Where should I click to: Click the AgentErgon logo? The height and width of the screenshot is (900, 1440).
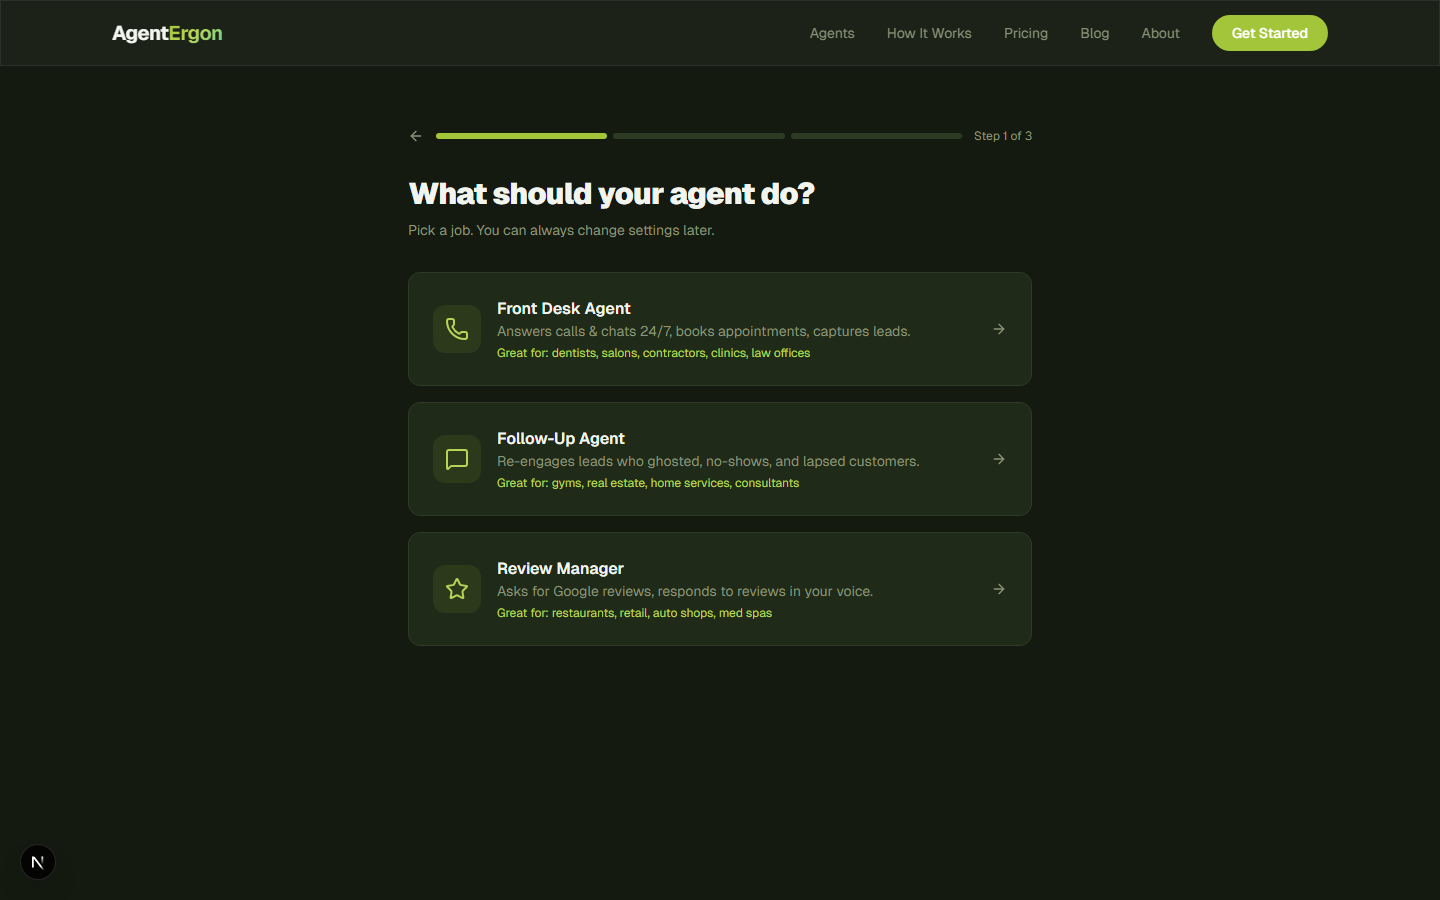click(167, 33)
